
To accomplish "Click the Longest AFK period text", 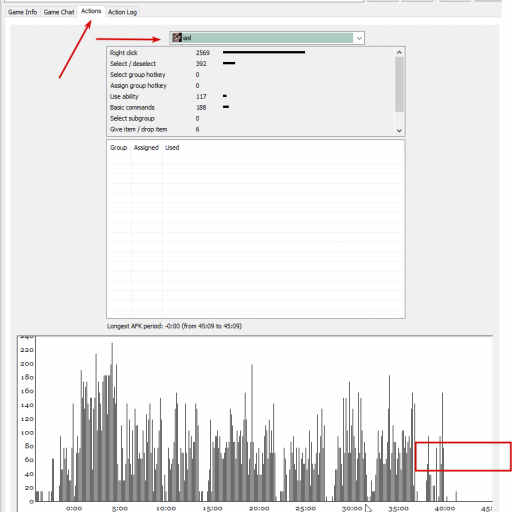I will [x=174, y=326].
